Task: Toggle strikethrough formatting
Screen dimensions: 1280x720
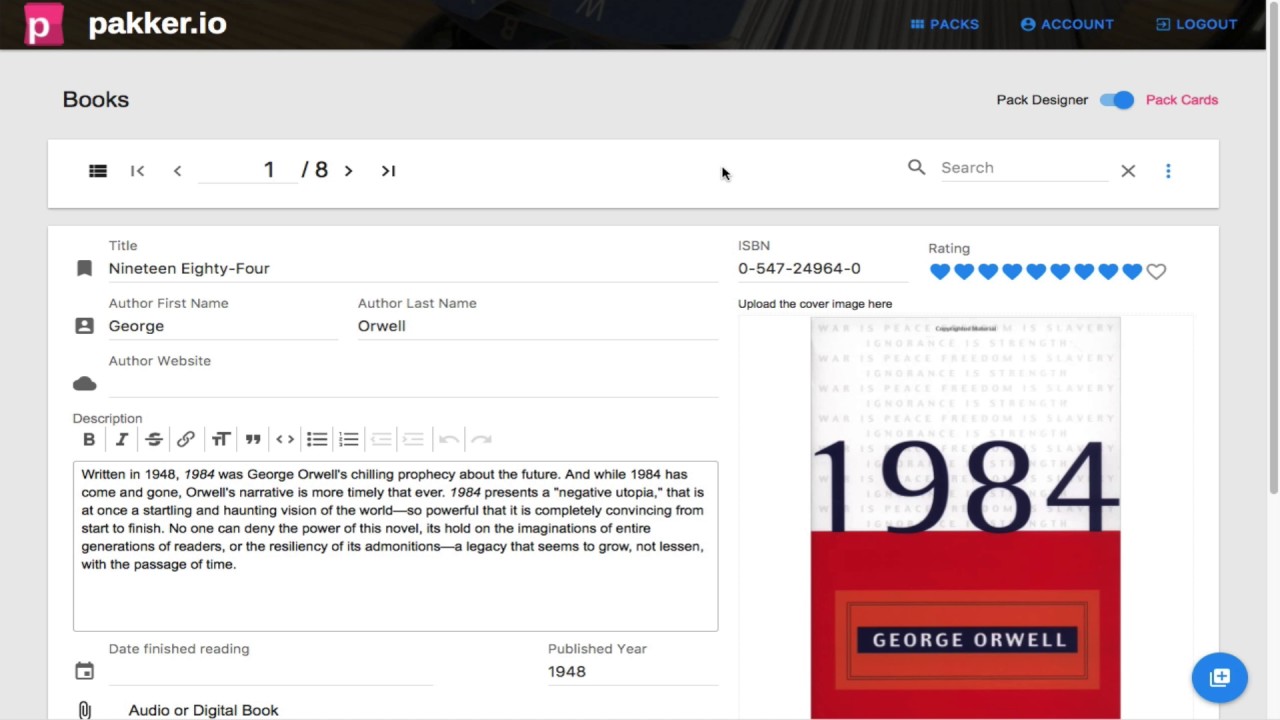Action: (x=154, y=439)
